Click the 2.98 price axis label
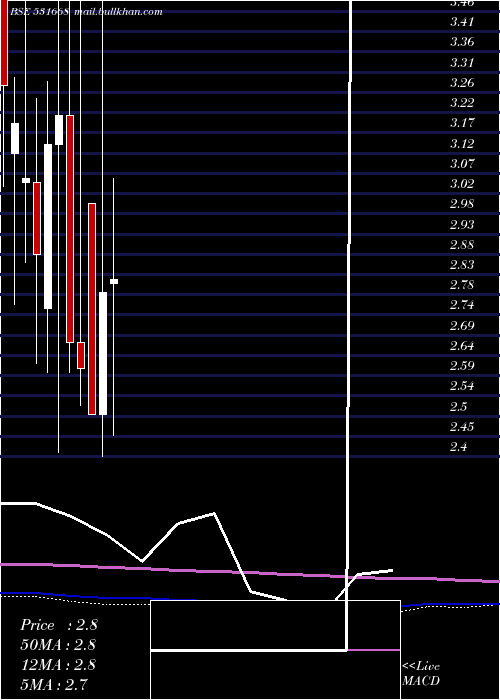Screen dimensions: 500x700 [462, 204]
